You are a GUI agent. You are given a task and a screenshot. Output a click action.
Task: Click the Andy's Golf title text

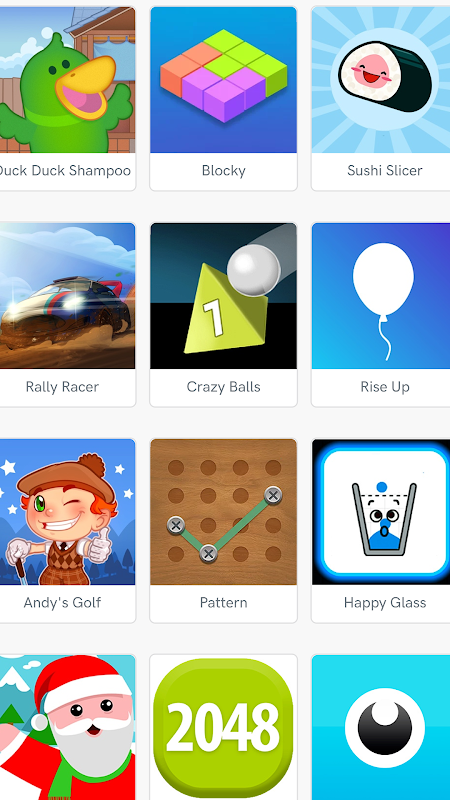62,603
